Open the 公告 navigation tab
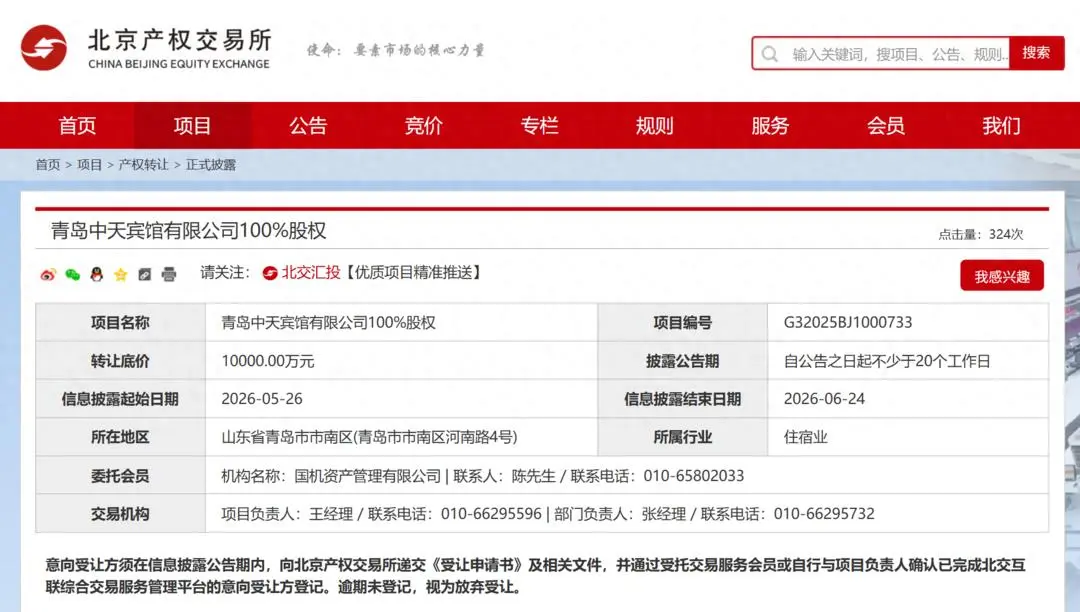The image size is (1080, 612). pos(308,125)
